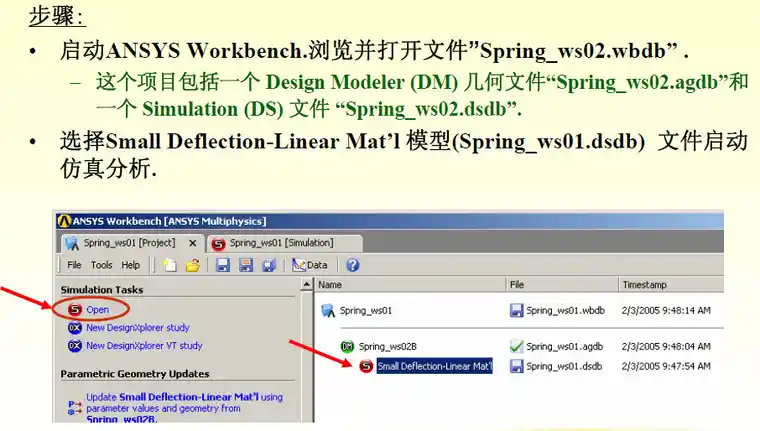Sort by the Name column header
The image size is (760, 431).
coord(410,285)
